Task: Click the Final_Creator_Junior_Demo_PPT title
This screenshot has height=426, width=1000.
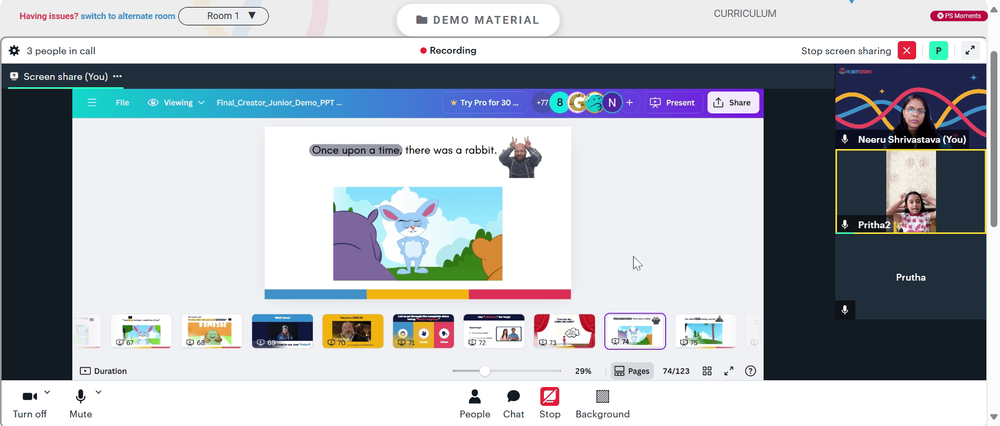Action: click(279, 103)
